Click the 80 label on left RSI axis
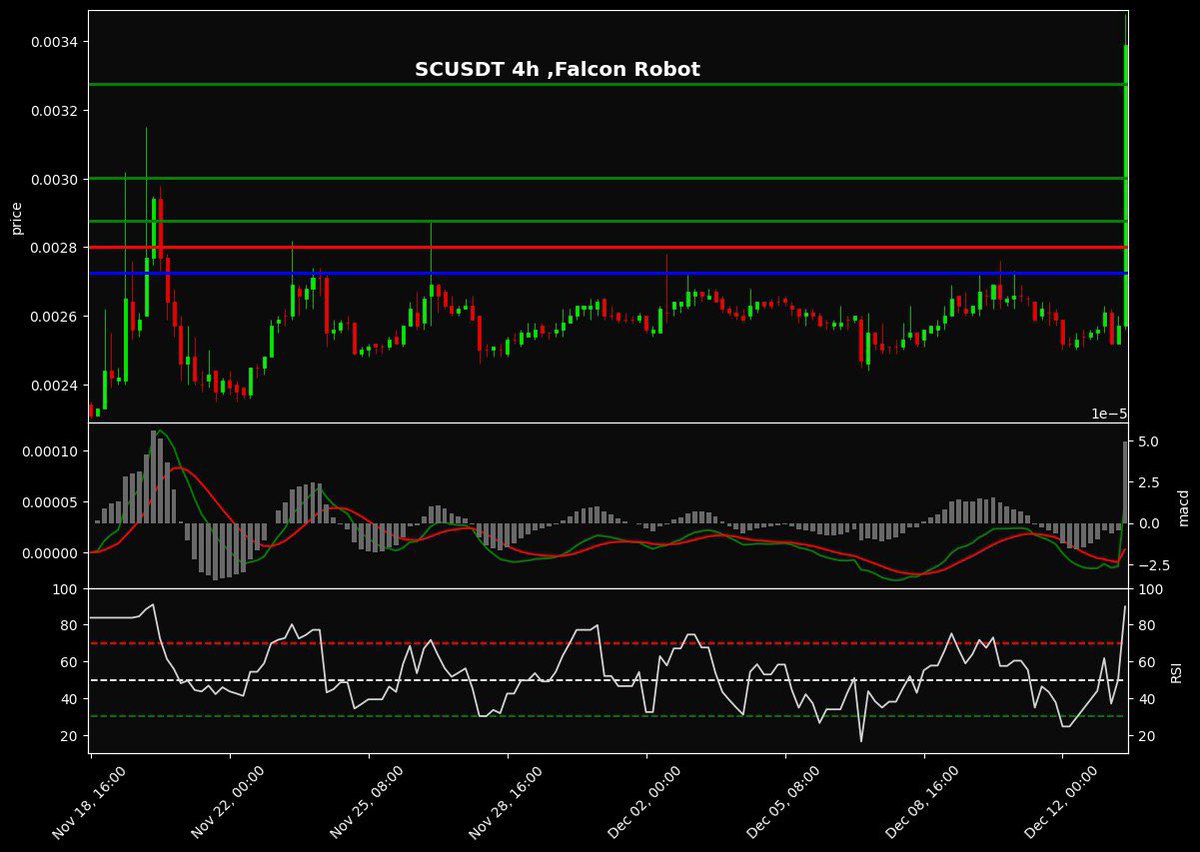 tap(69, 626)
